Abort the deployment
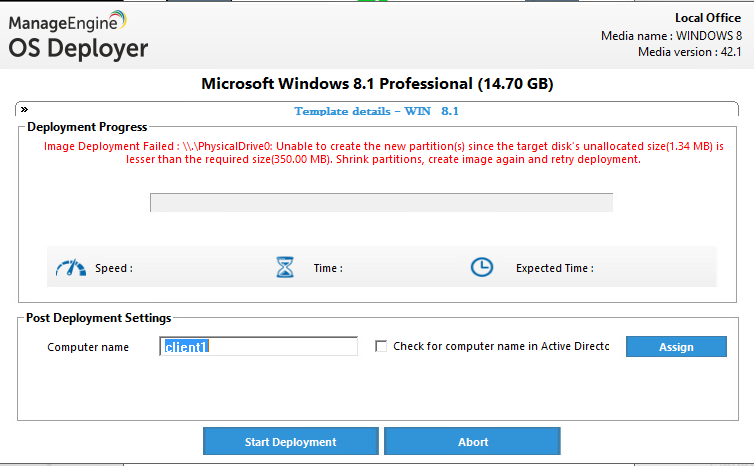Image resolution: width=754 pixels, height=466 pixels. pyautogui.click(x=472, y=441)
